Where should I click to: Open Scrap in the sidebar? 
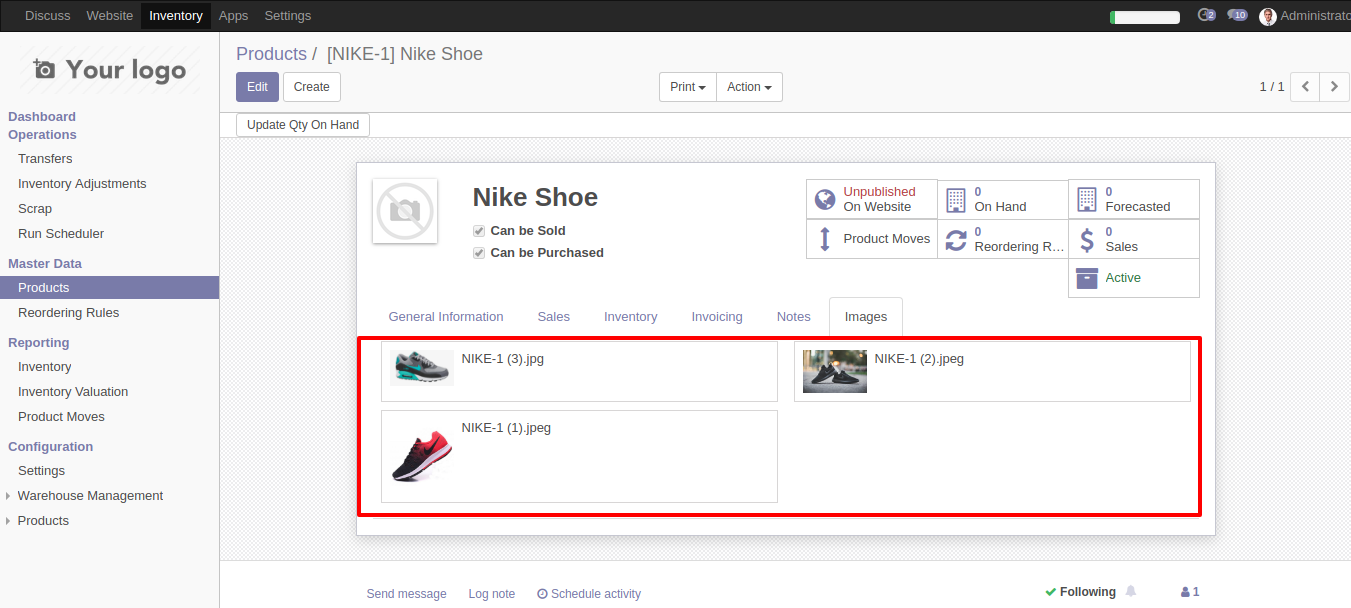click(35, 209)
